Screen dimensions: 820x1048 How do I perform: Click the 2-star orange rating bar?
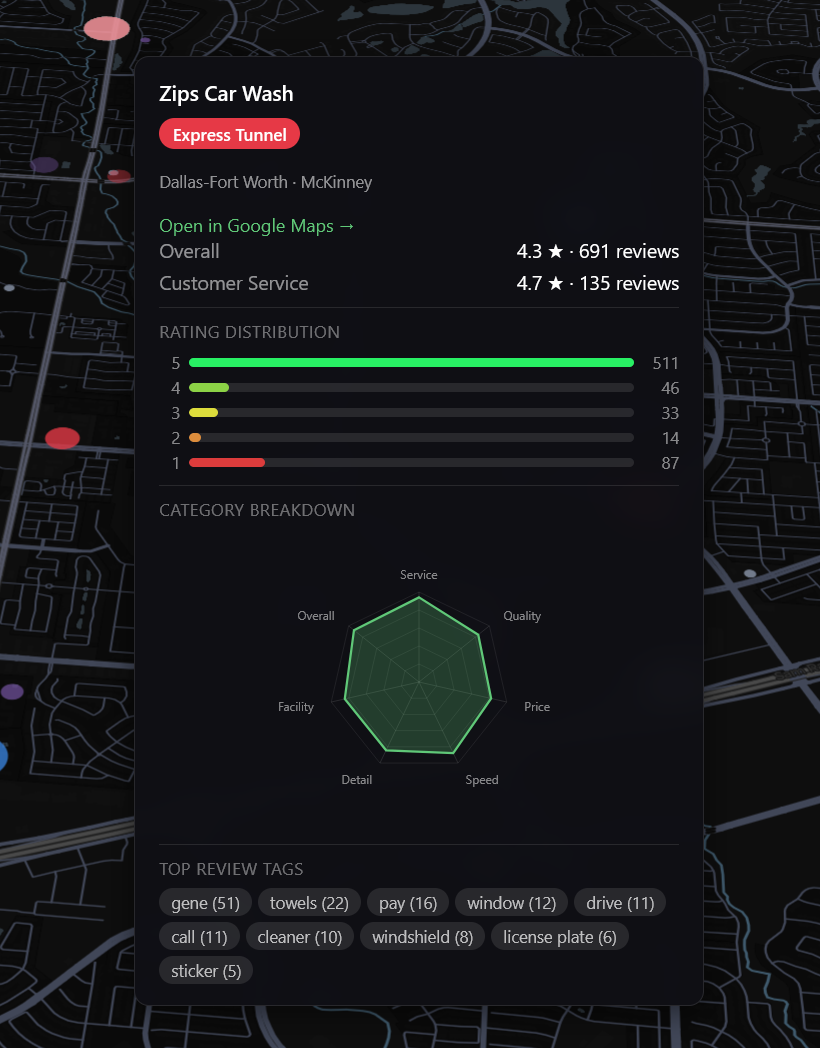pos(195,438)
